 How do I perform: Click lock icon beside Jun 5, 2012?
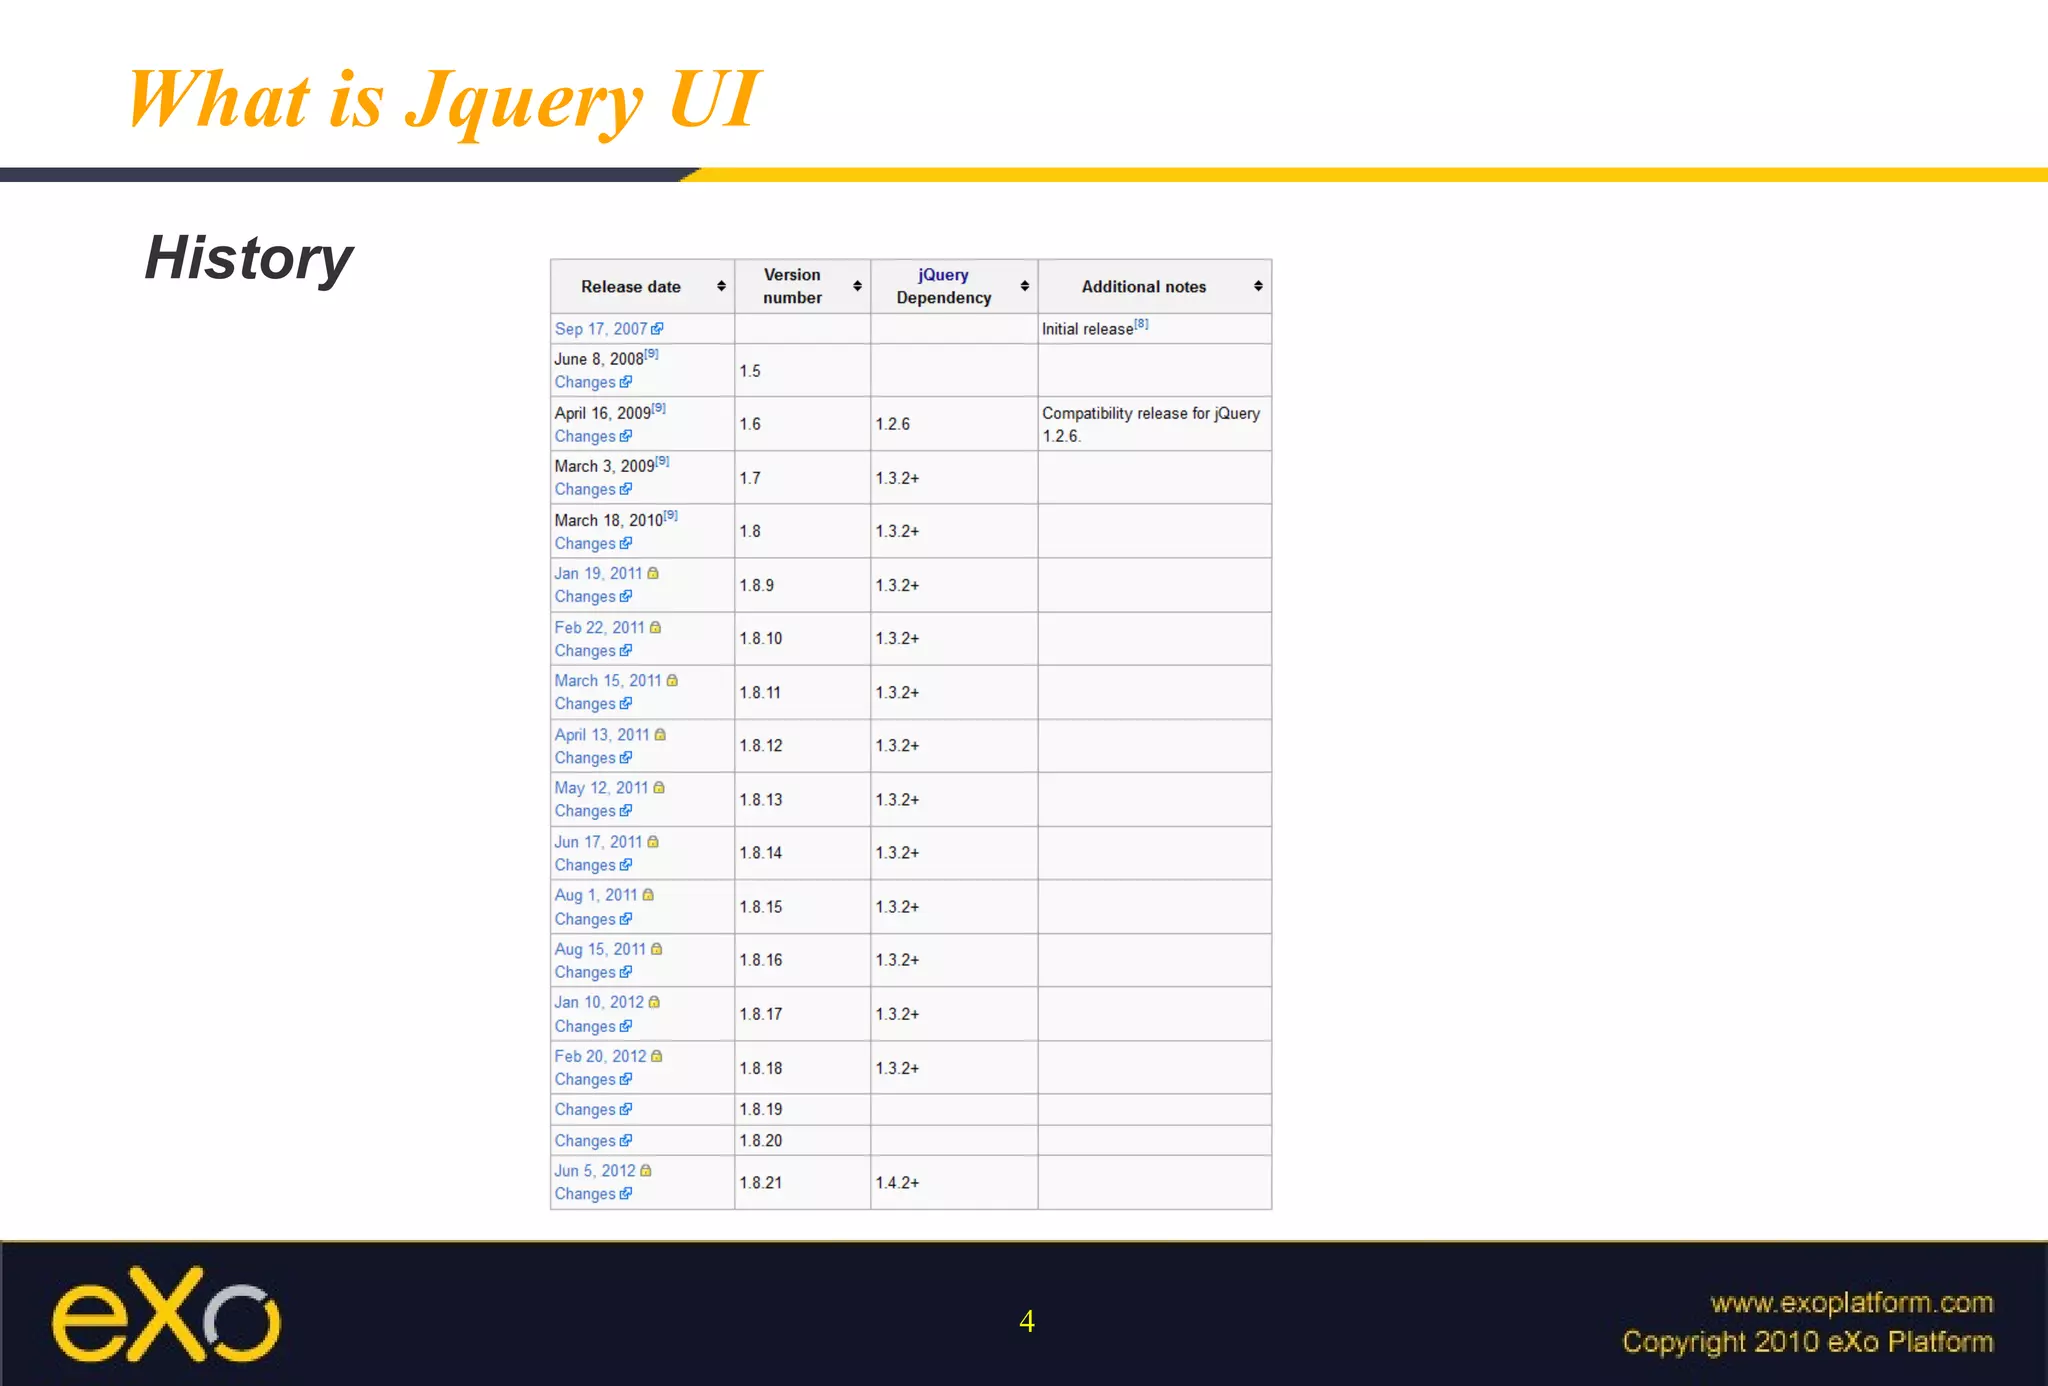click(x=645, y=1170)
